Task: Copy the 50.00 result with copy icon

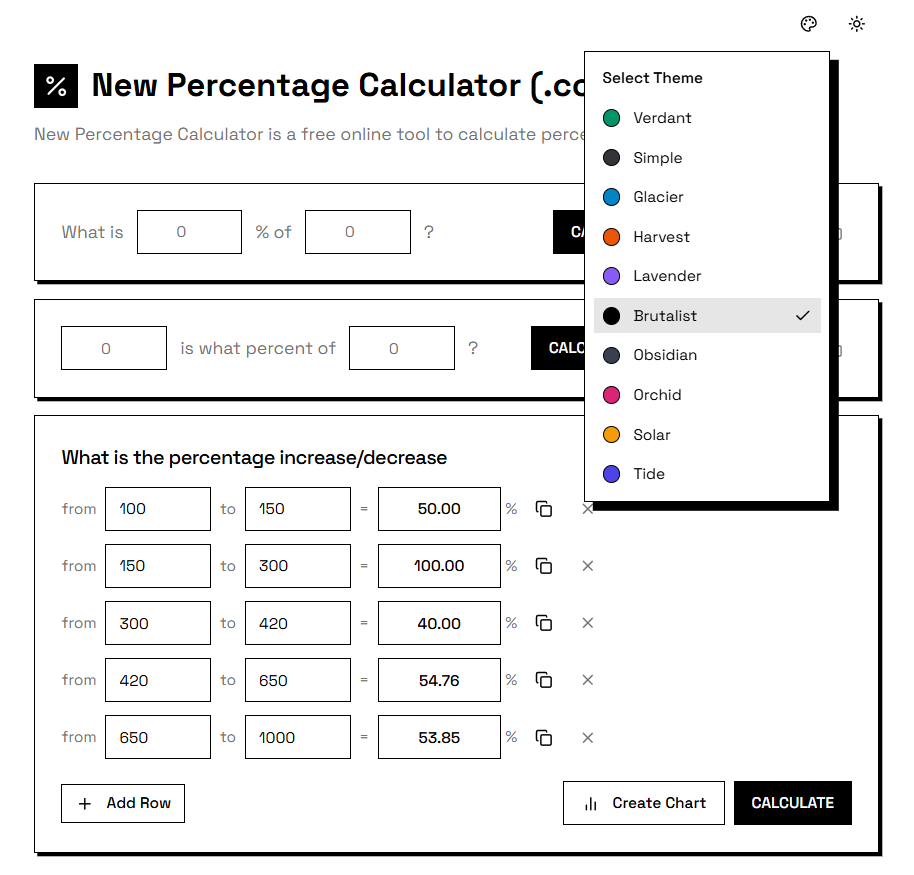Action: point(543,509)
